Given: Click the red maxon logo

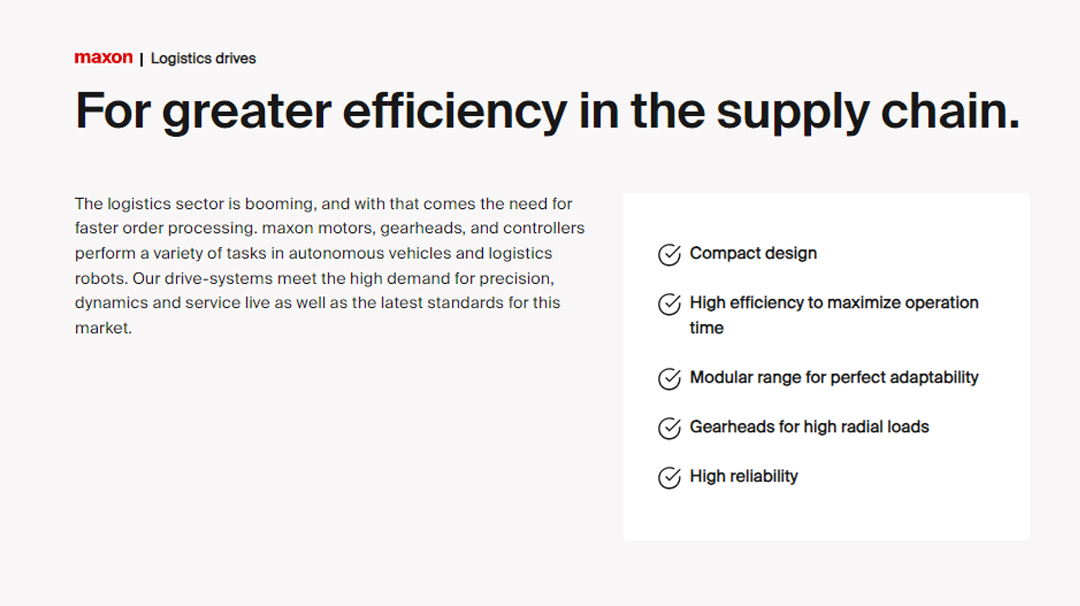Looking at the screenshot, I should point(103,58).
